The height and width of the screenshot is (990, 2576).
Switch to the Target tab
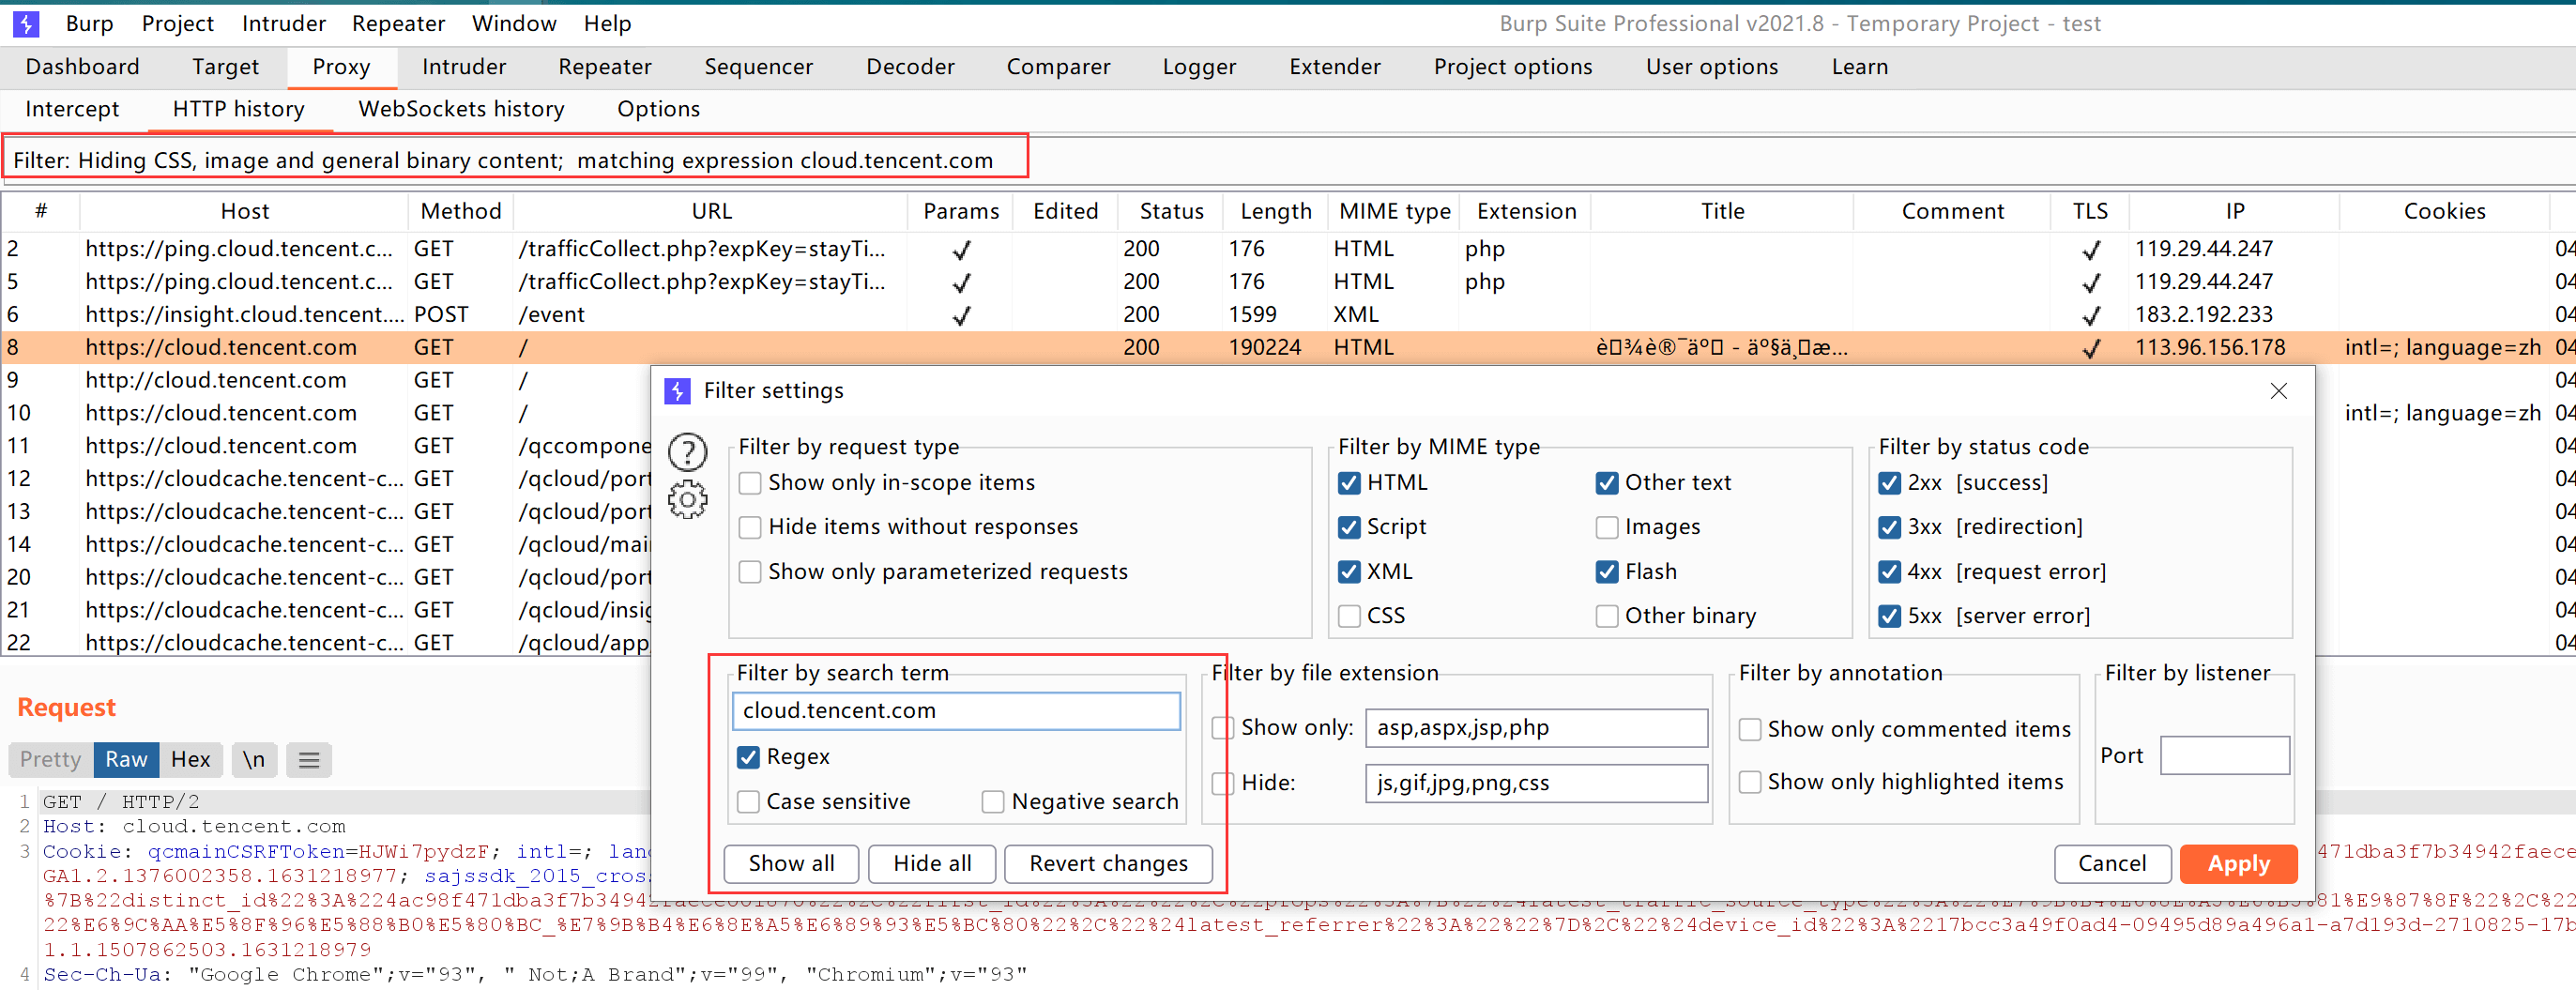tap(225, 67)
